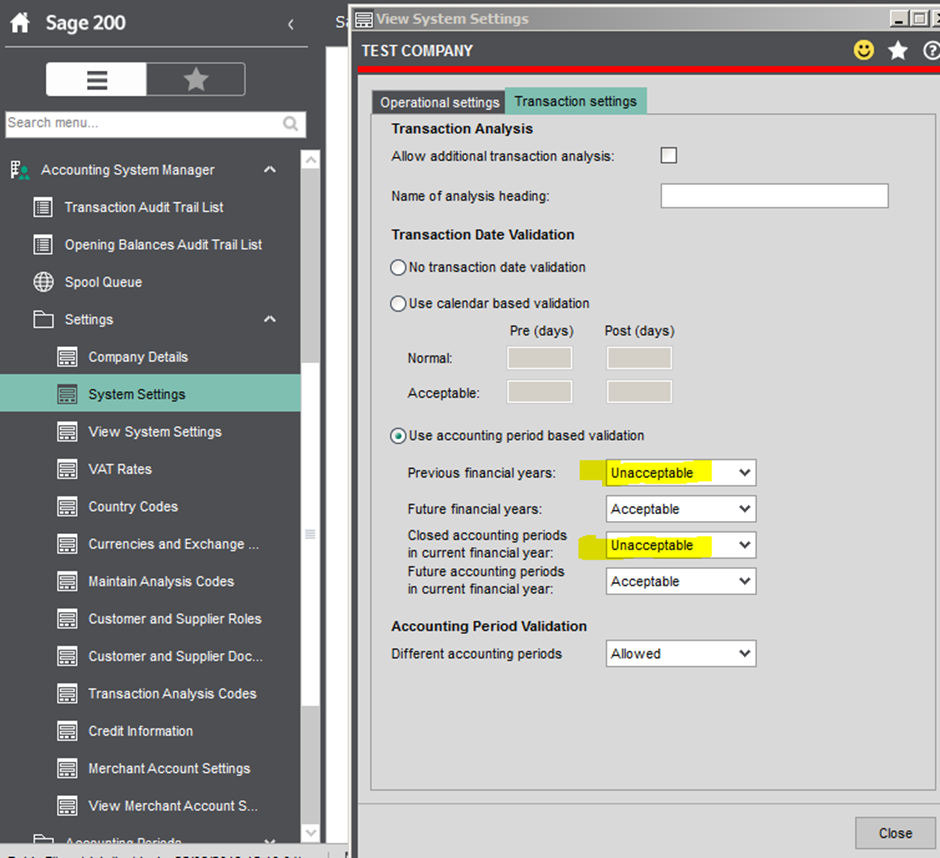Click the VAT Rates form icon
Screen dimensions: 940x858
pyautogui.click(x=67, y=469)
